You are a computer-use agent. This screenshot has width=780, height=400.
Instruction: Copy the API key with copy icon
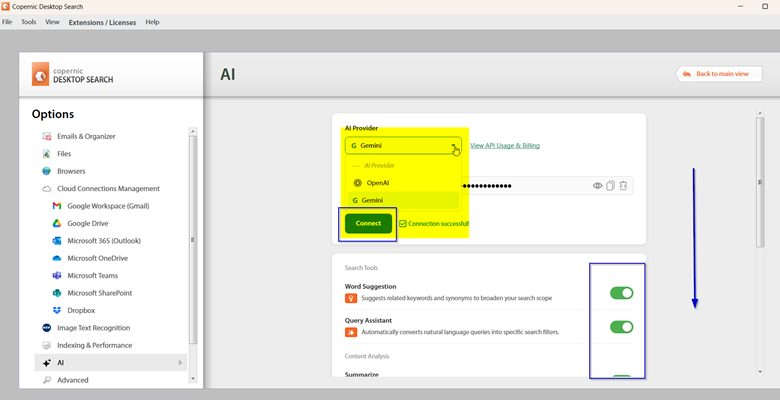click(x=610, y=186)
